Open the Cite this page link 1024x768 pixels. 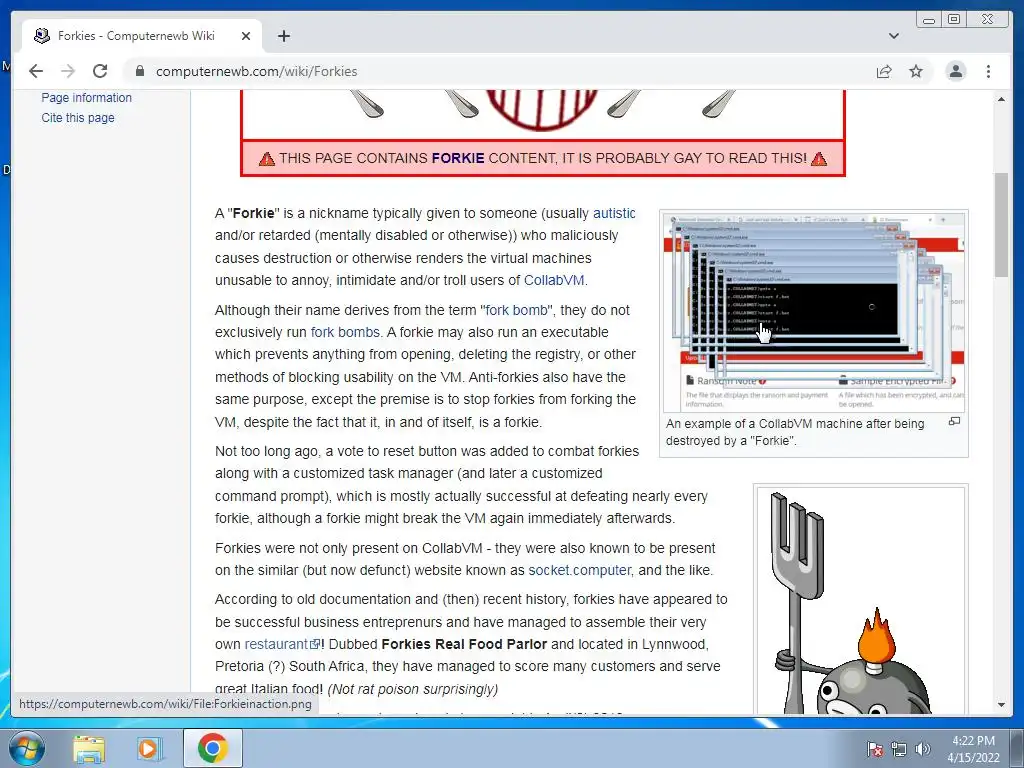tap(78, 118)
